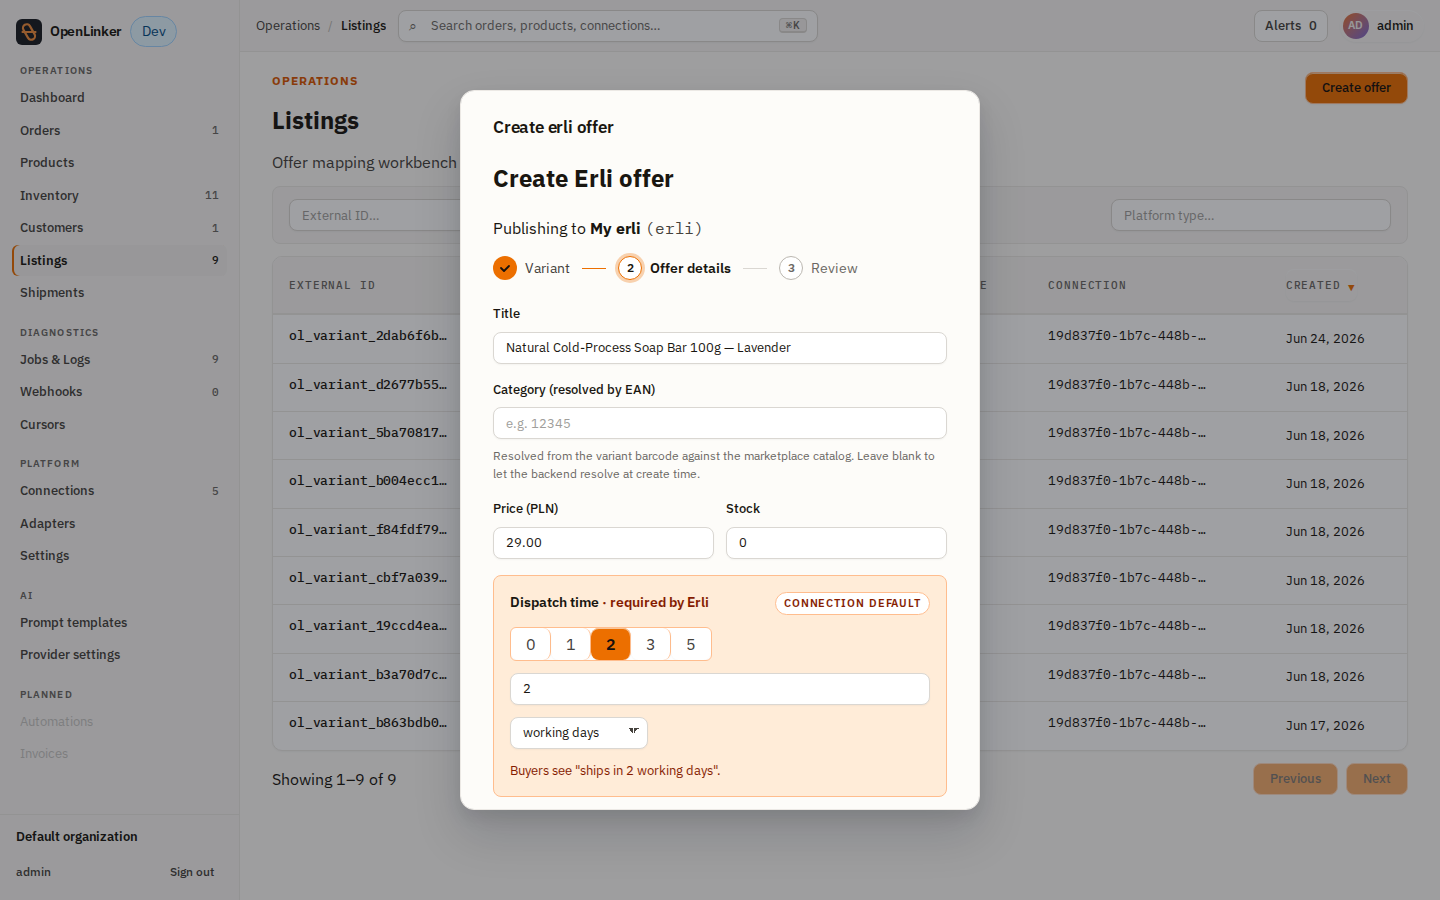The height and width of the screenshot is (900, 1440).
Task: Click the Offer details step number circle
Action: pyautogui.click(x=630, y=268)
